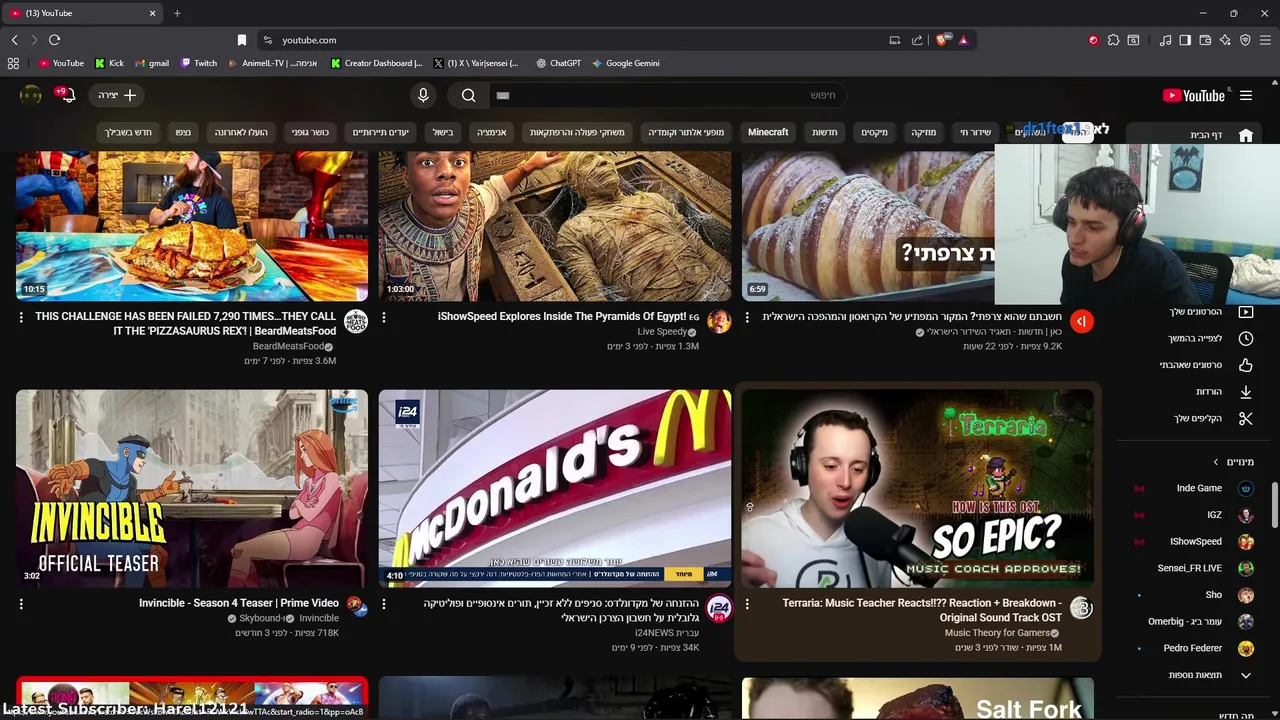Toggle bookmark for this page
This screenshot has width=1280, height=720.
pyautogui.click(x=241, y=40)
